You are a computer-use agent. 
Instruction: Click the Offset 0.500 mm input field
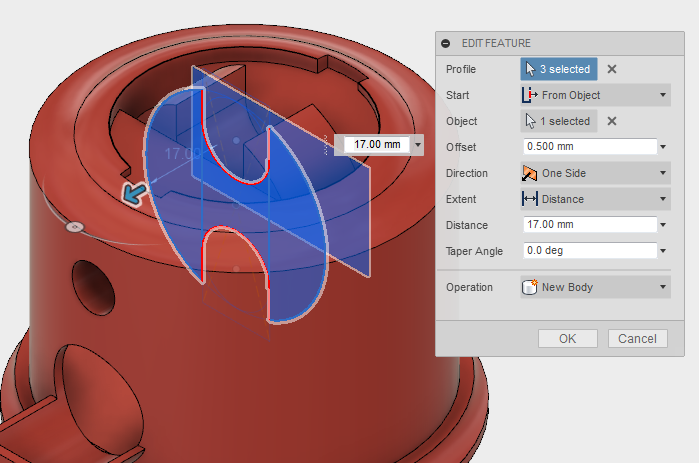[x=590, y=147]
